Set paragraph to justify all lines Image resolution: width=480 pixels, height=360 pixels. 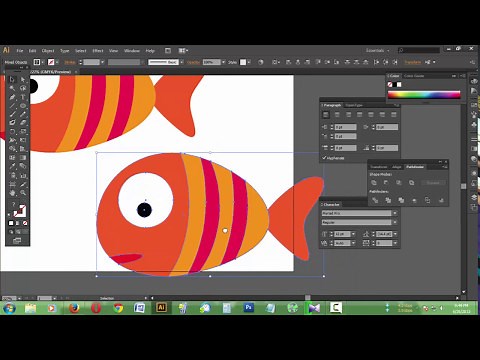coord(394,115)
